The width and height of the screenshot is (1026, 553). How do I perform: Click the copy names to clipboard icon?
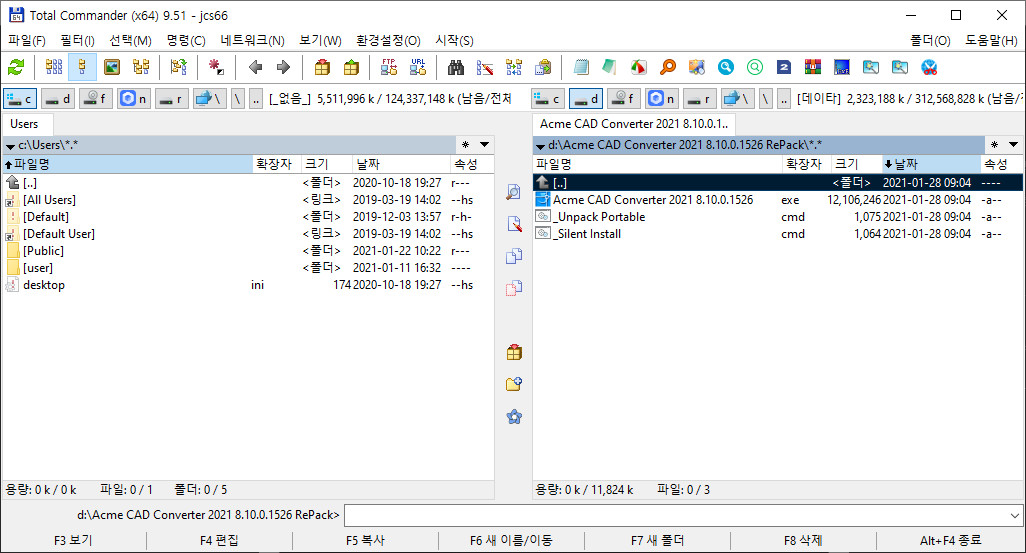pos(543,67)
